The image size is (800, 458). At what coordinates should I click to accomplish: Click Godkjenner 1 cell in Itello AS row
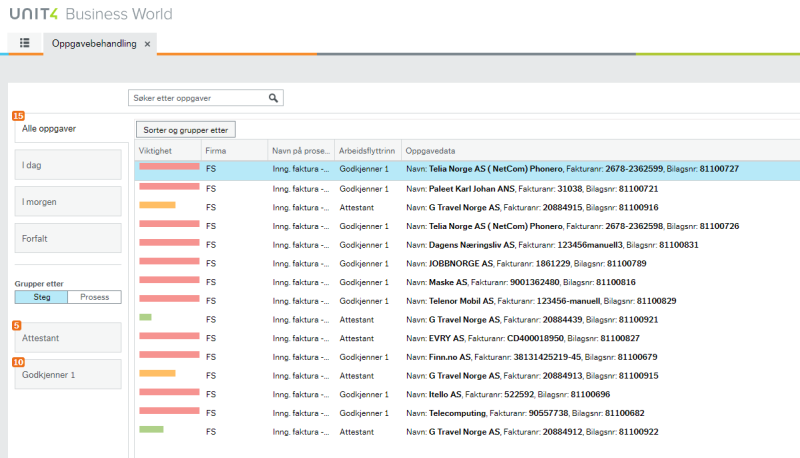364,394
